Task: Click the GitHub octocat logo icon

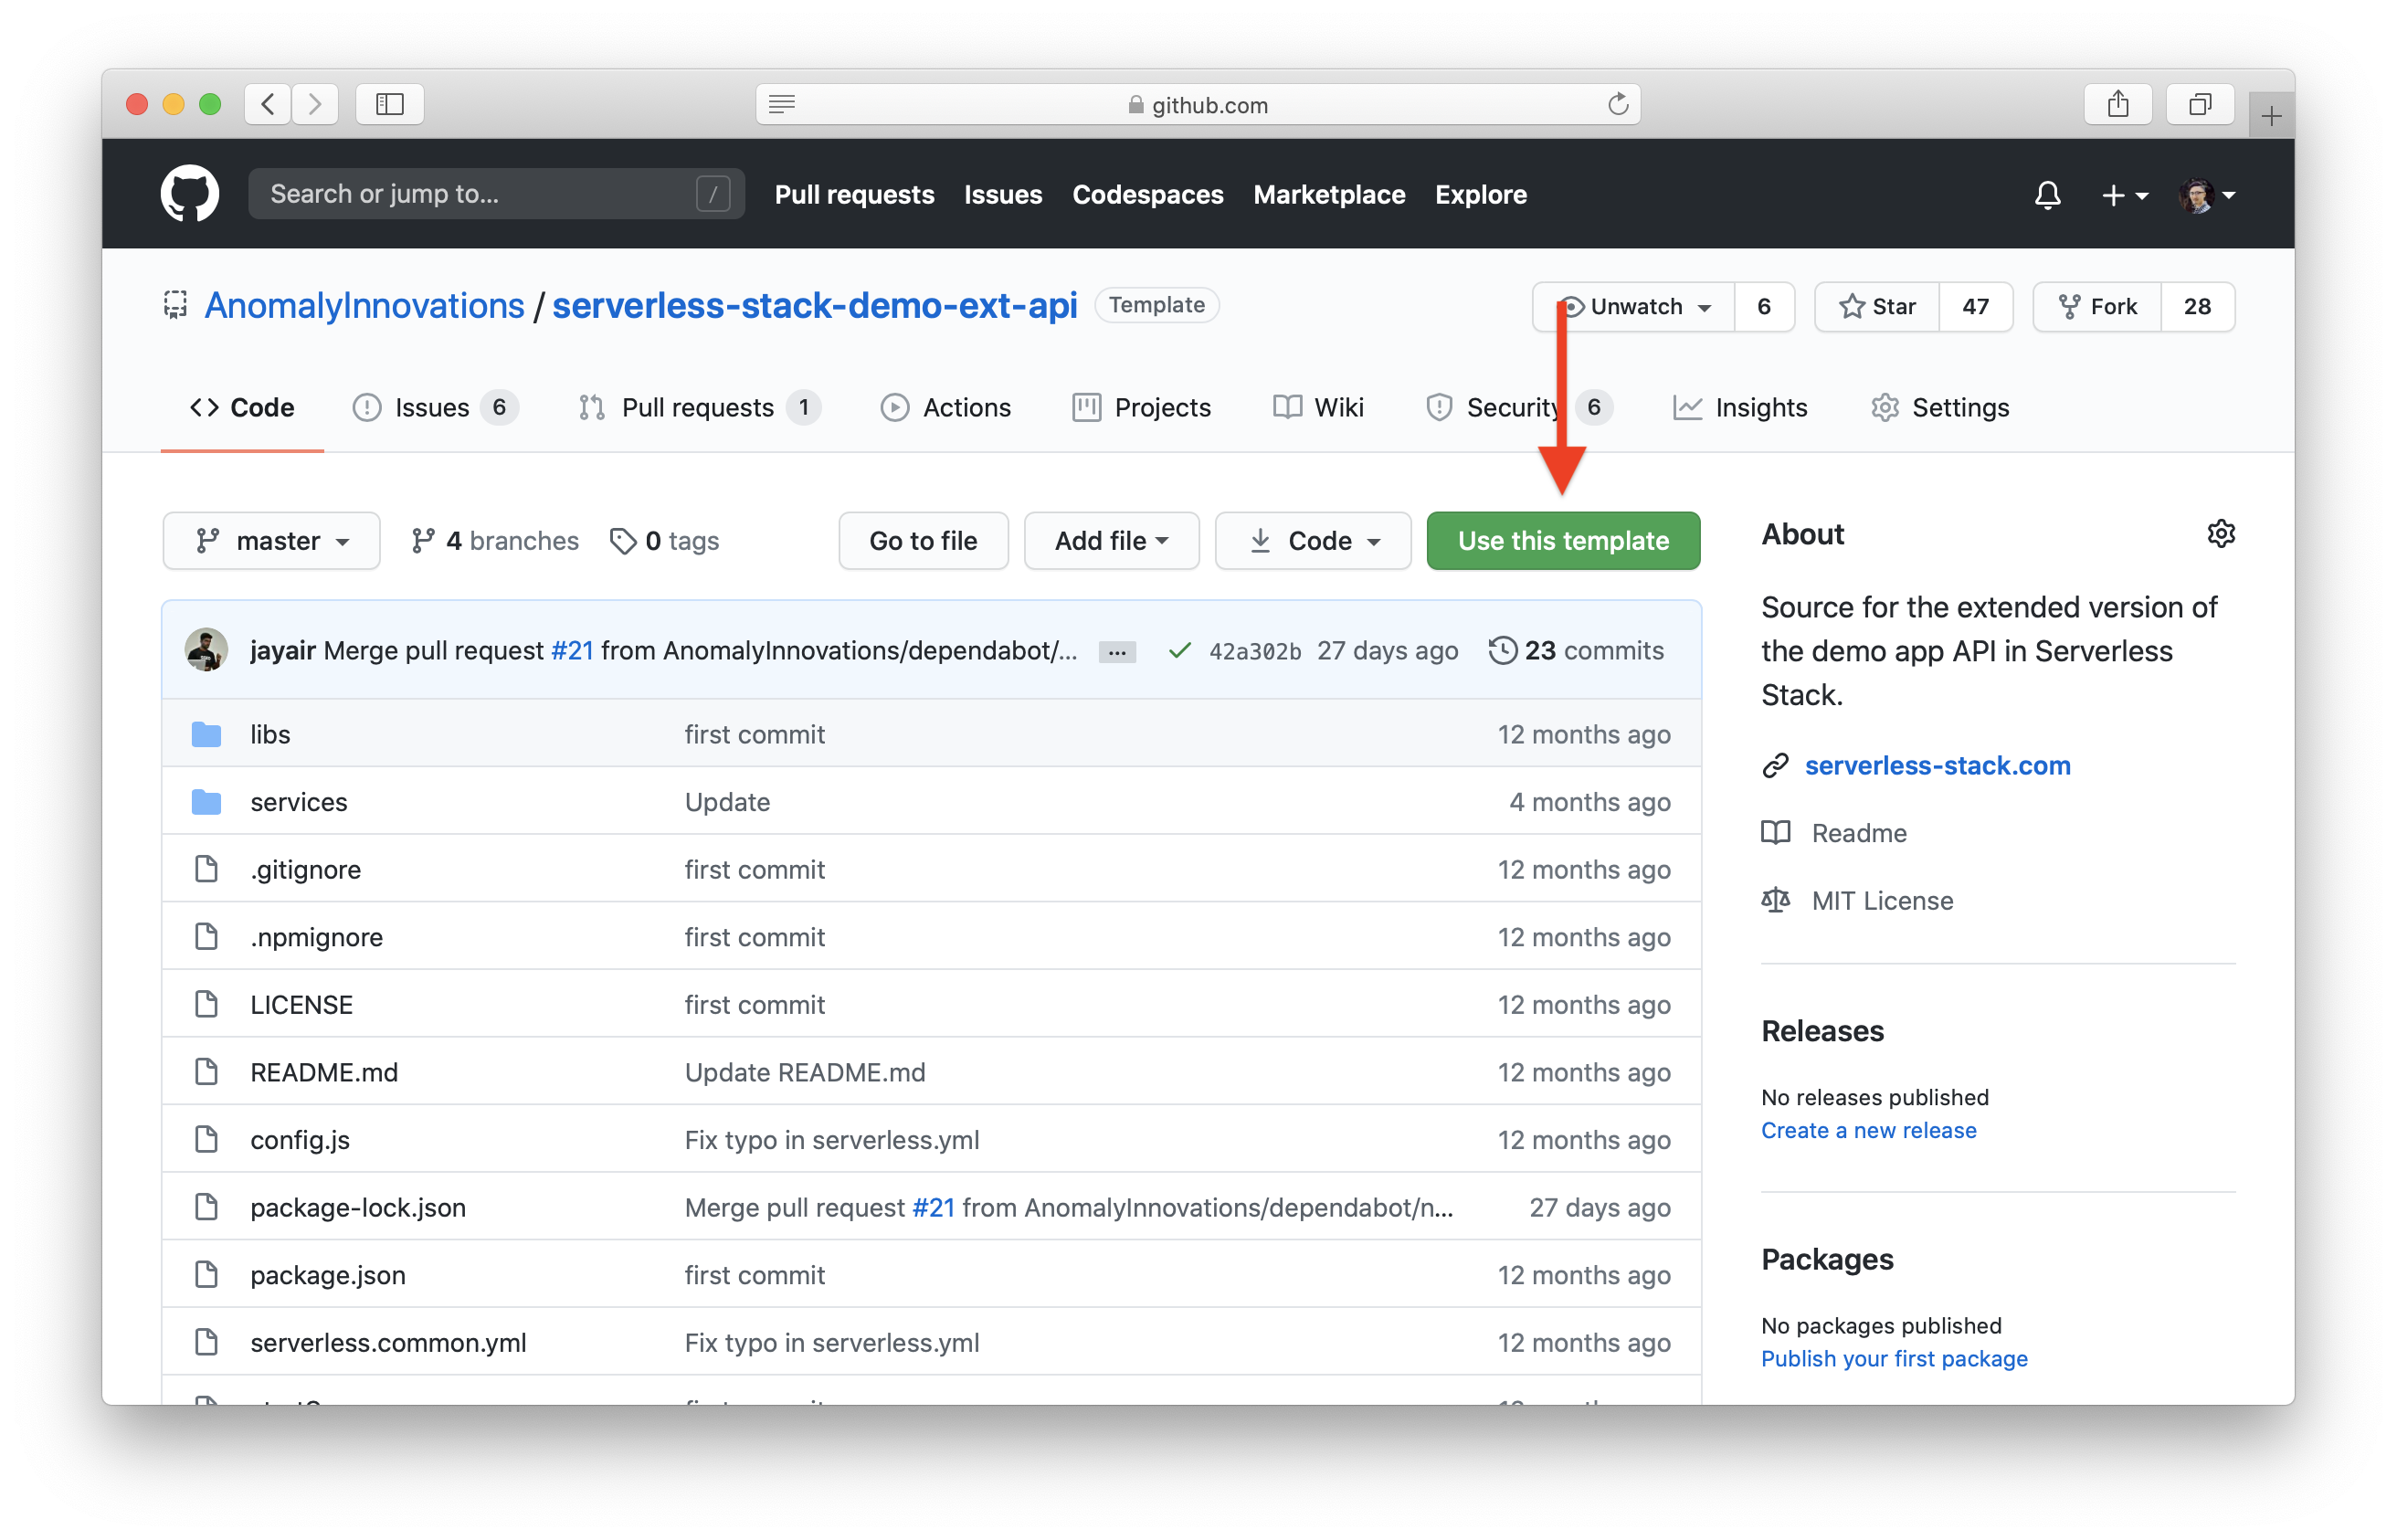Action: coord(190,194)
